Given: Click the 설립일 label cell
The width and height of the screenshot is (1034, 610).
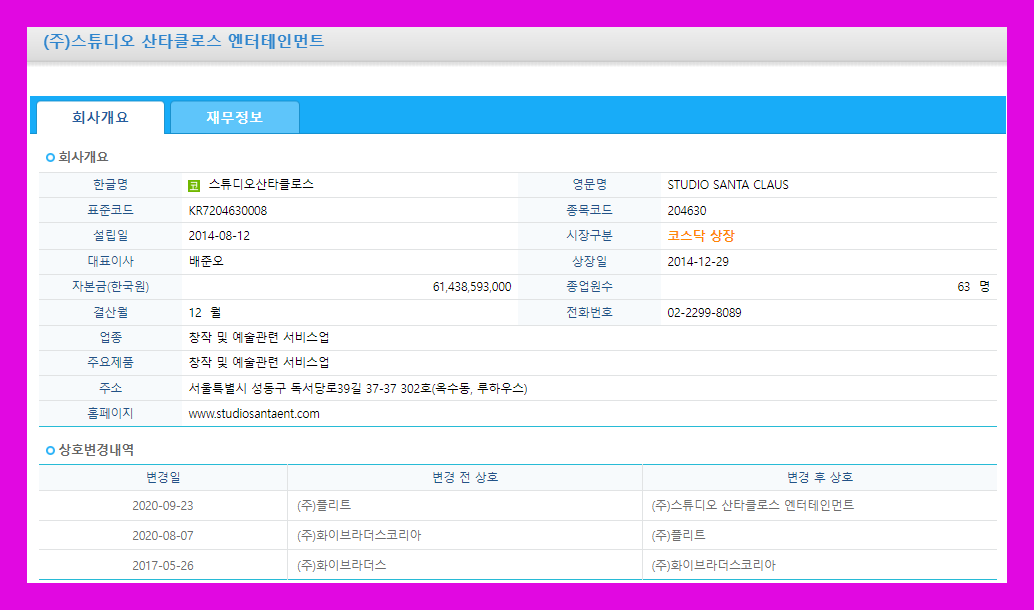Looking at the screenshot, I should [x=110, y=236].
